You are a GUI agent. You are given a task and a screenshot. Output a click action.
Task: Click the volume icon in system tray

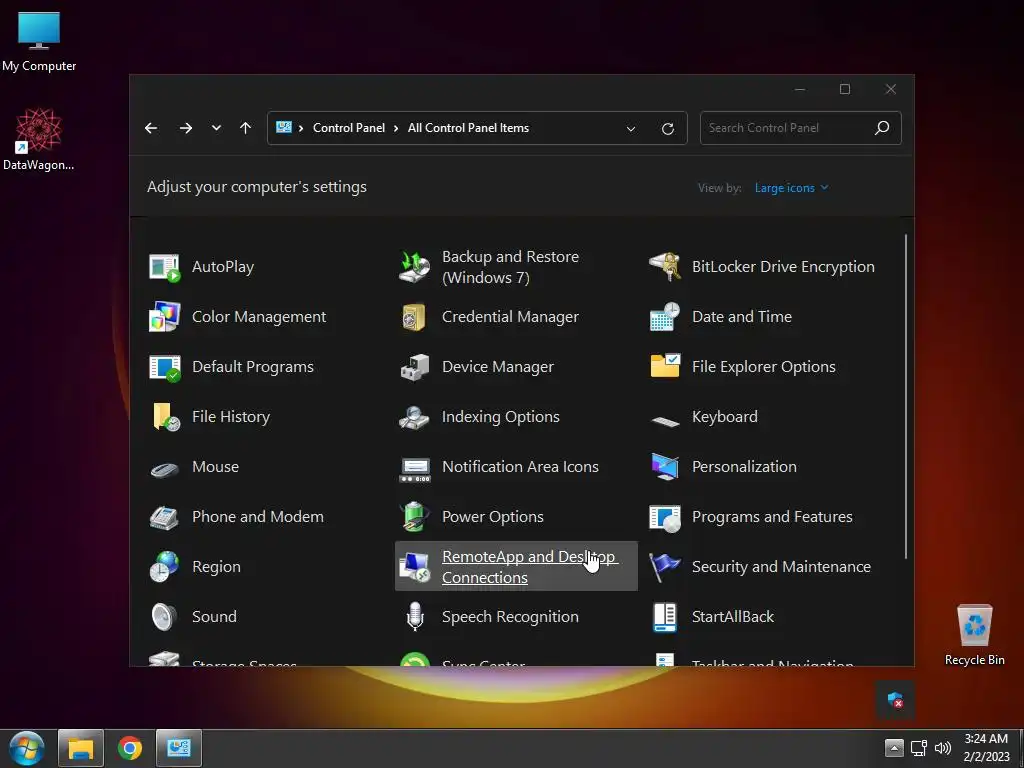[x=942, y=748]
